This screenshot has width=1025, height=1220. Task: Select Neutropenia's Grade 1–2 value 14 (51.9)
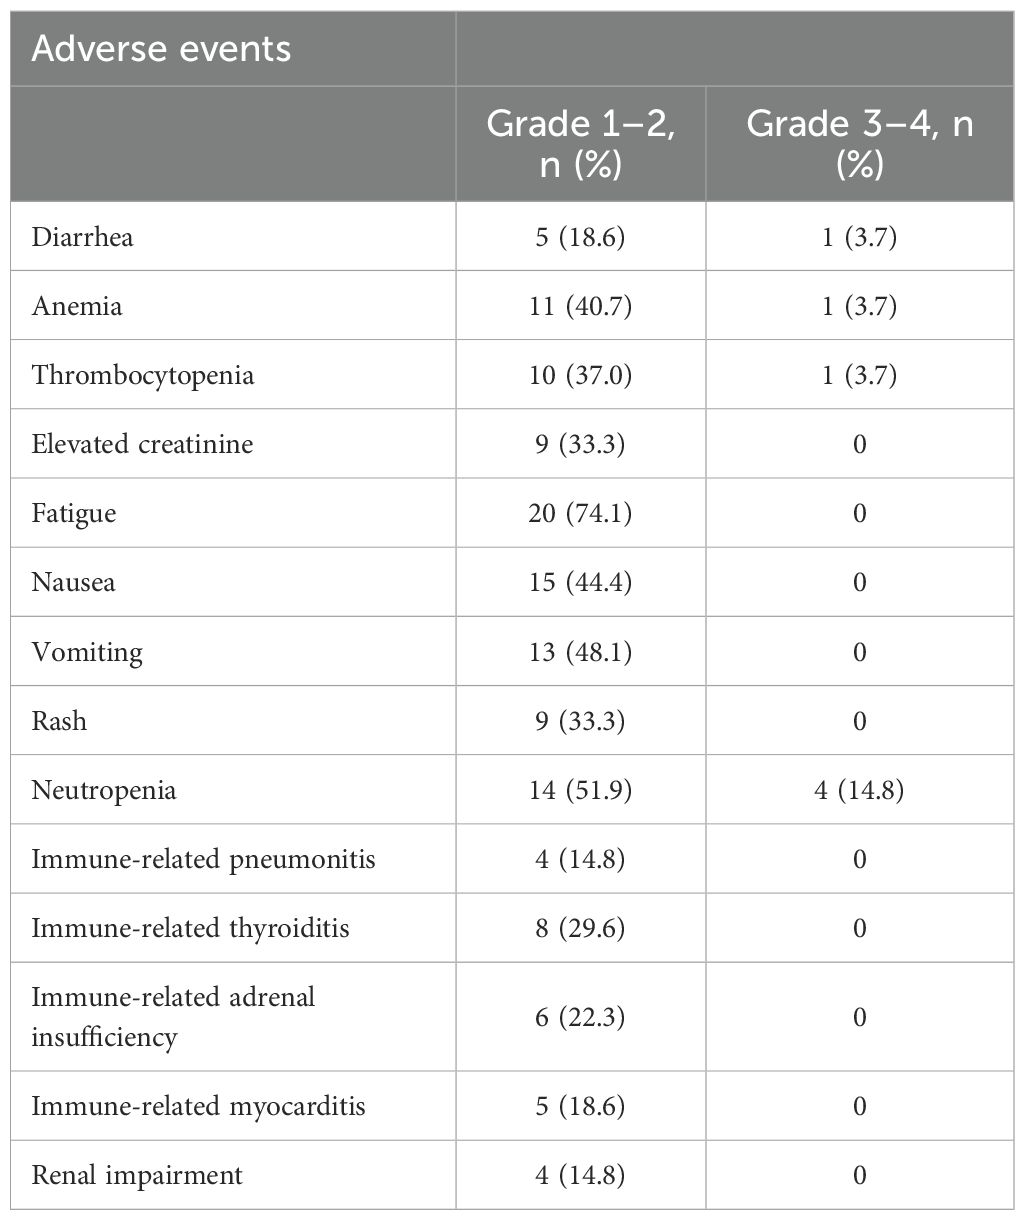pos(580,790)
